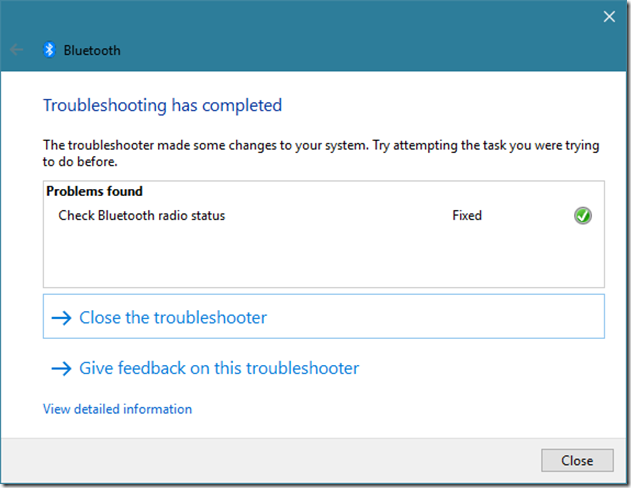Click Troubleshooting has completed heading
Screen dimensions: 631x488
(x=163, y=105)
